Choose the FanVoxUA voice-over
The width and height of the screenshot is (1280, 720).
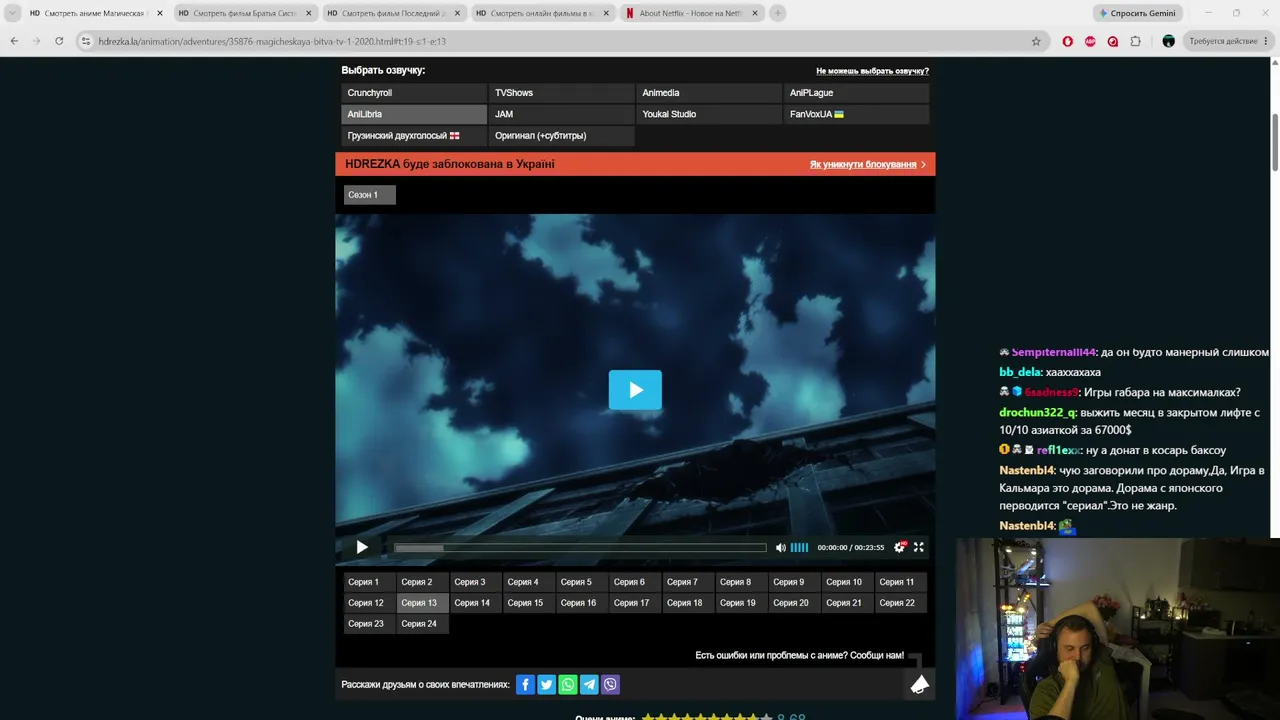[x=857, y=114]
